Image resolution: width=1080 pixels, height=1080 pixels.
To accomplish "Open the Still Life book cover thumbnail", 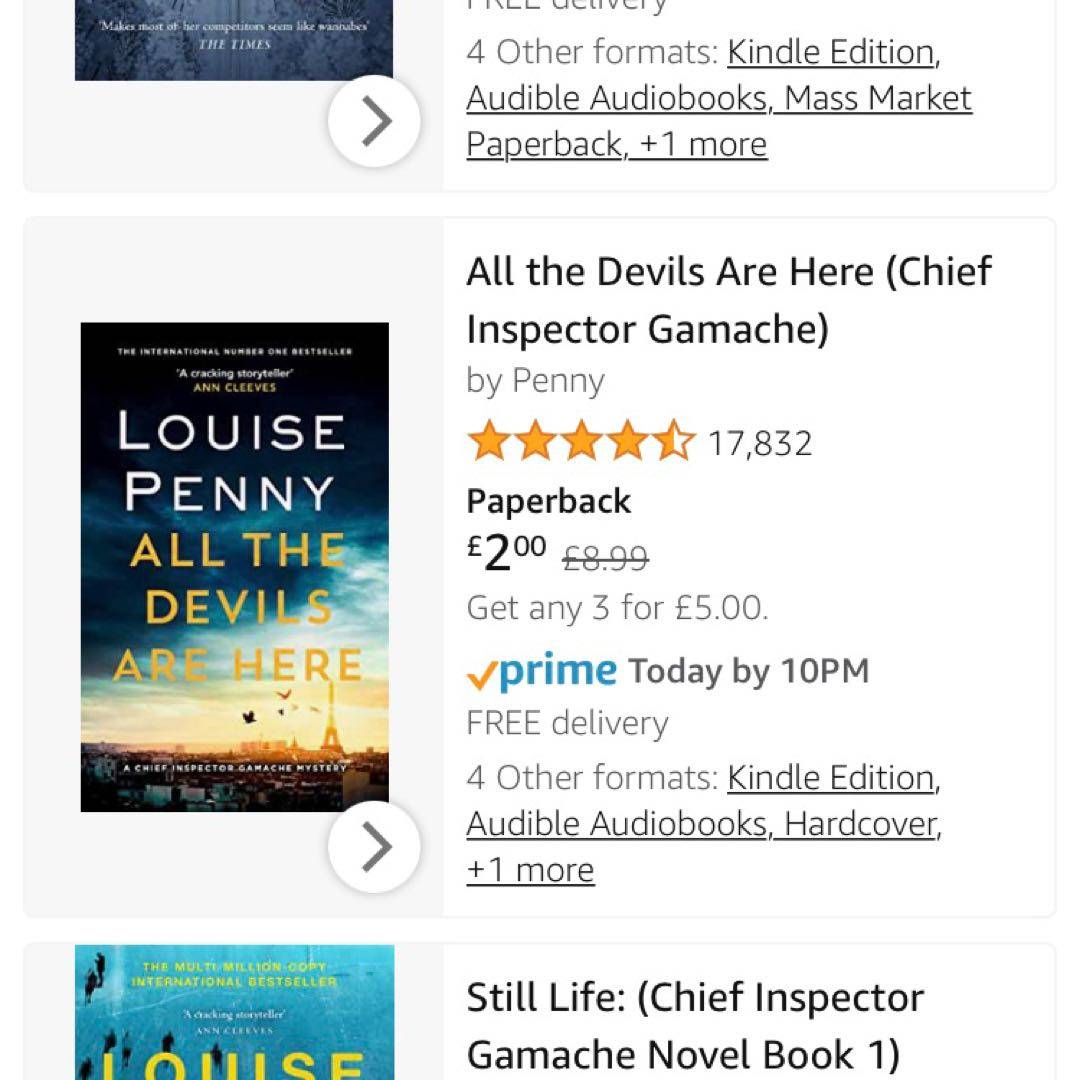I will pyautogui.click(x=234, y=1012).
